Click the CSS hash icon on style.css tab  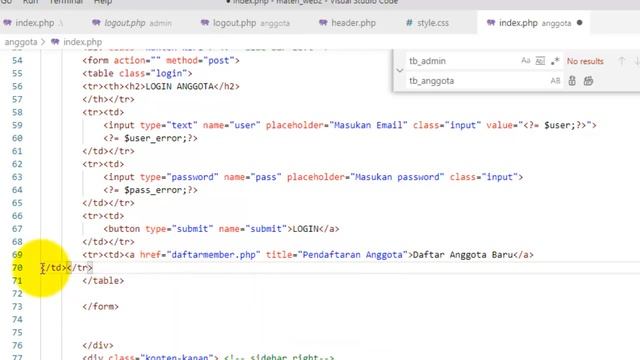click(409, 23)
